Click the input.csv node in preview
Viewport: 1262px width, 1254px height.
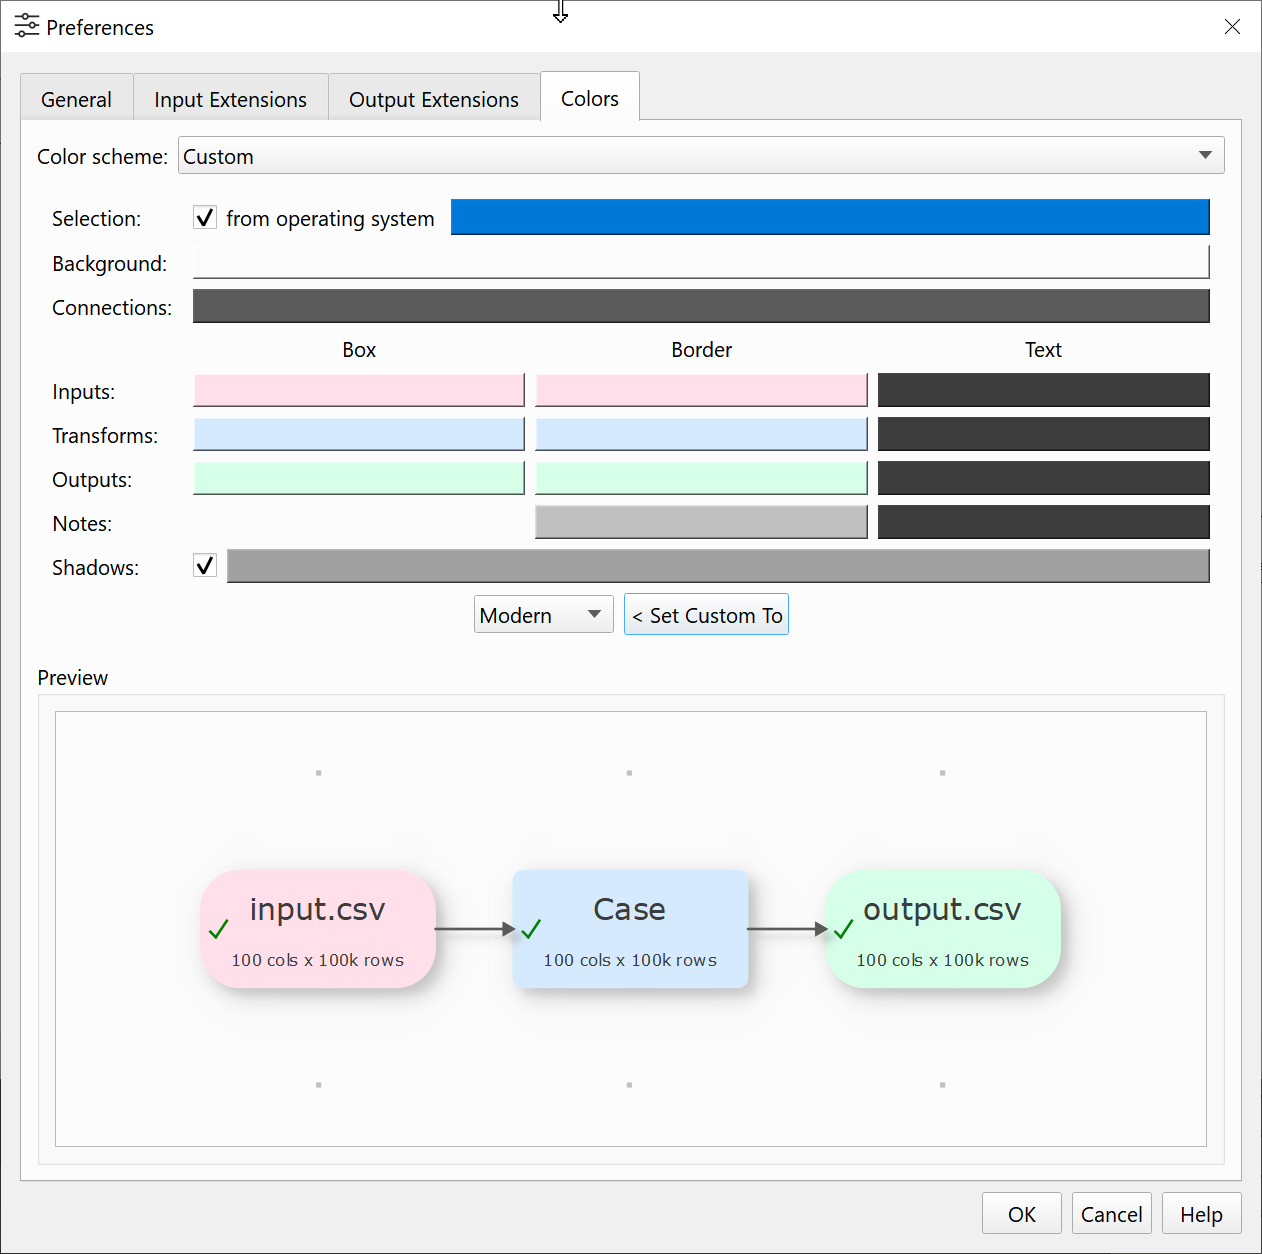(x=318, y=929)
